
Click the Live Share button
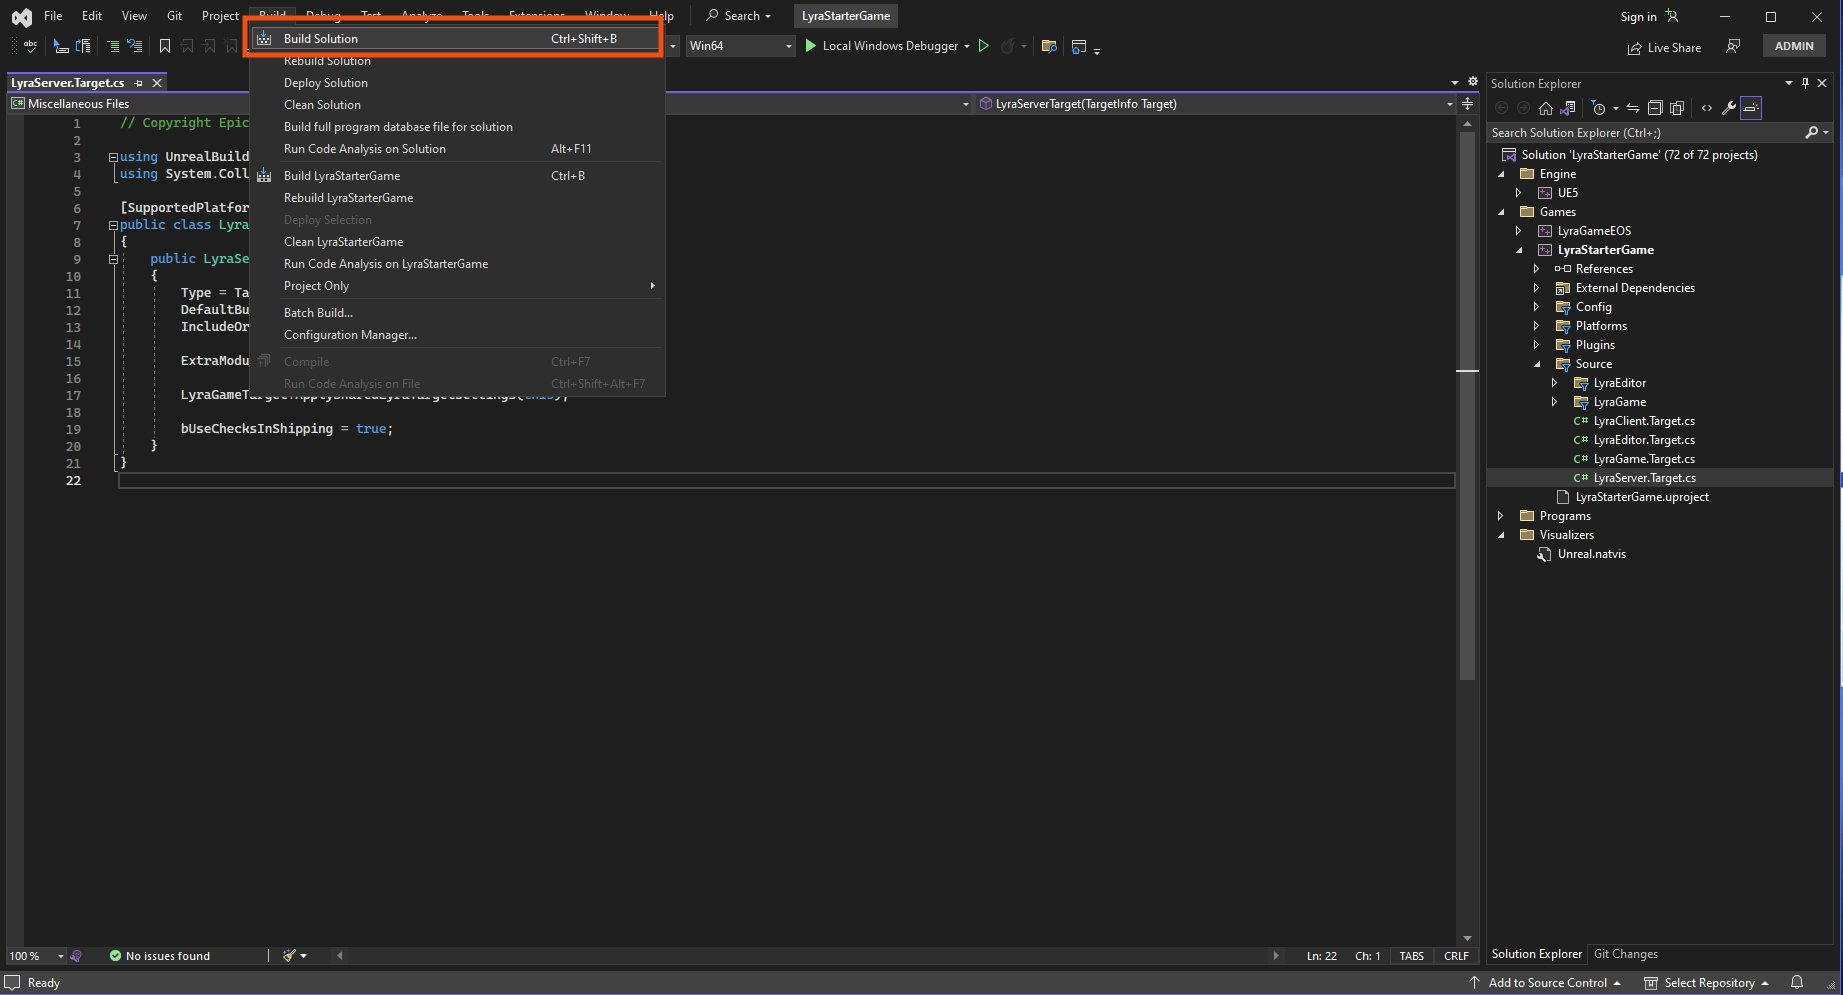(1664, 47)
